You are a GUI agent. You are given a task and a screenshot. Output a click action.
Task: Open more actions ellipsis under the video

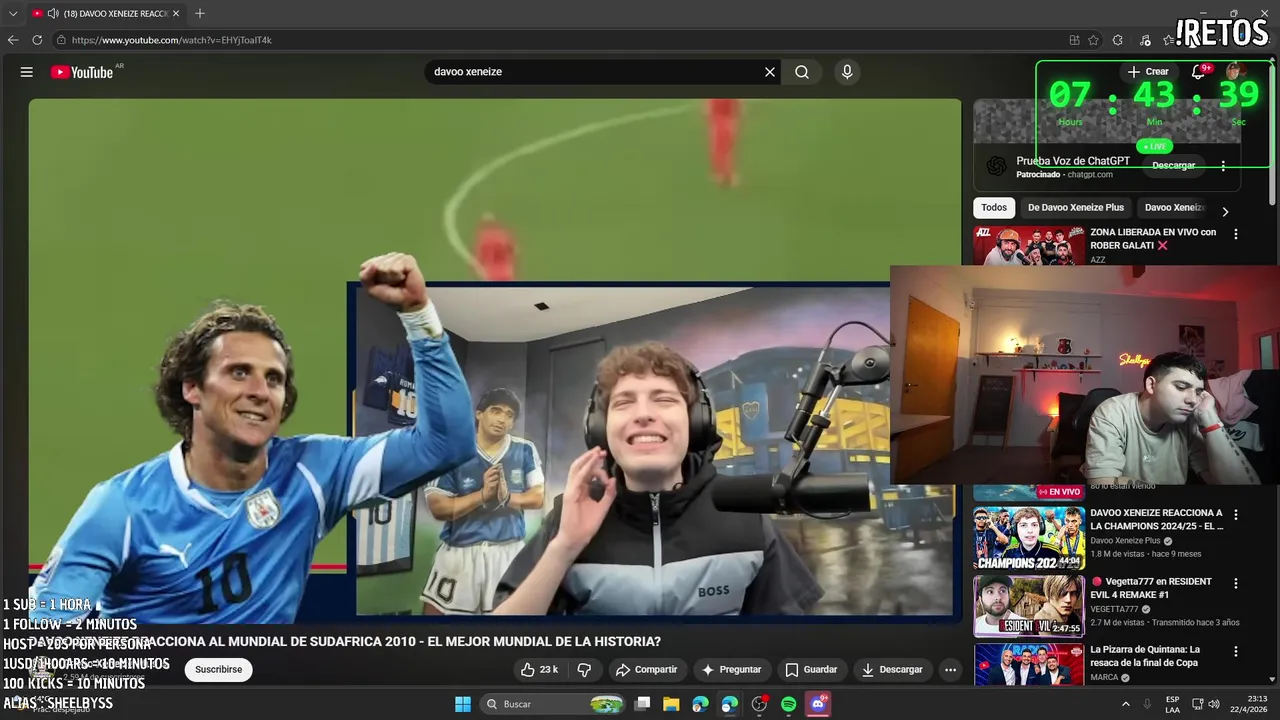(x=951, y=670)
